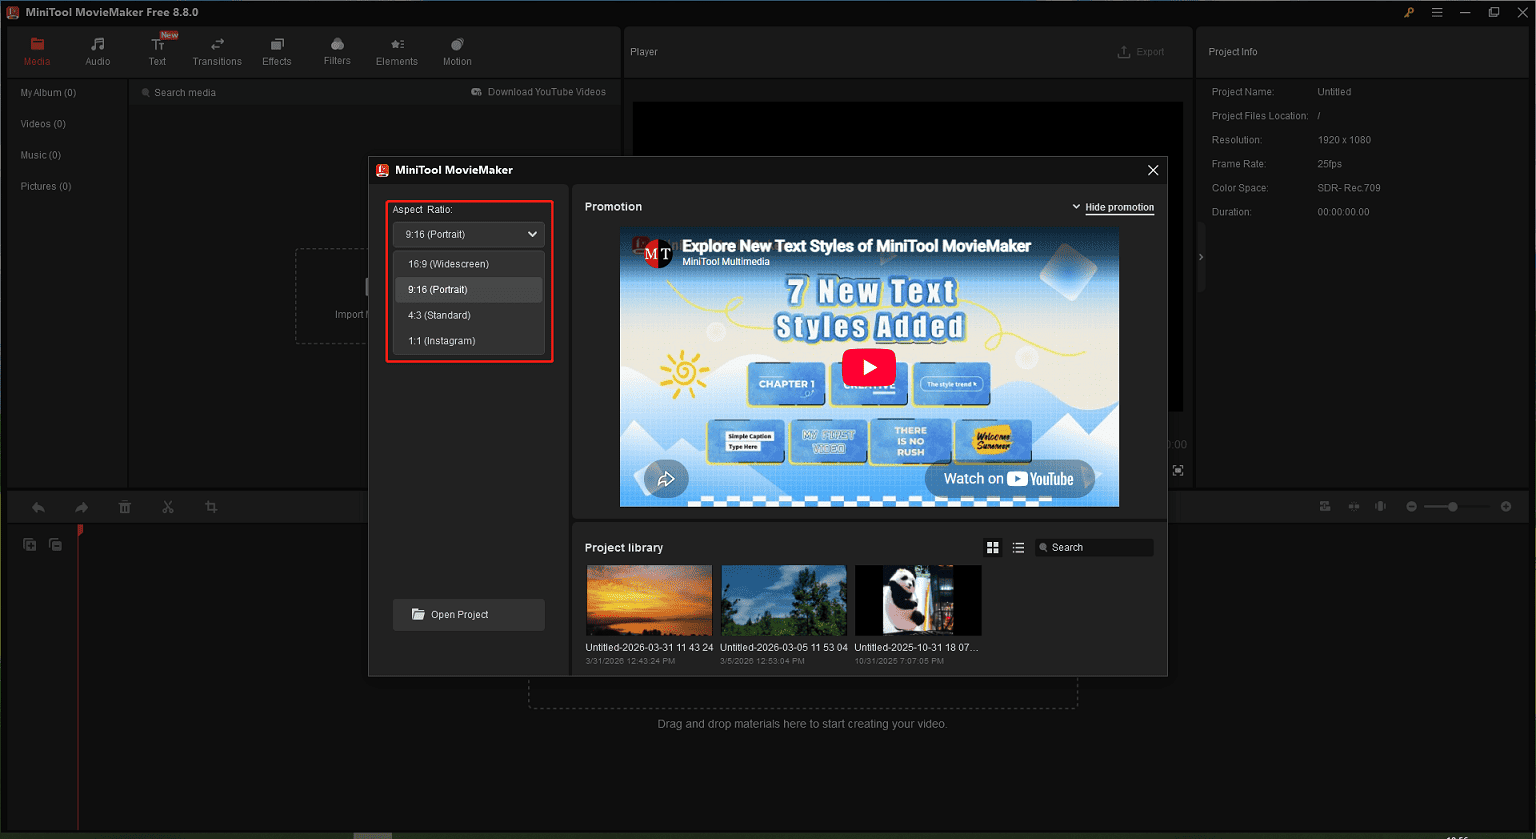This screenshot has width=1536, height=839.
Task: Click Download YouTube Videos link
Action: [539, 92]
